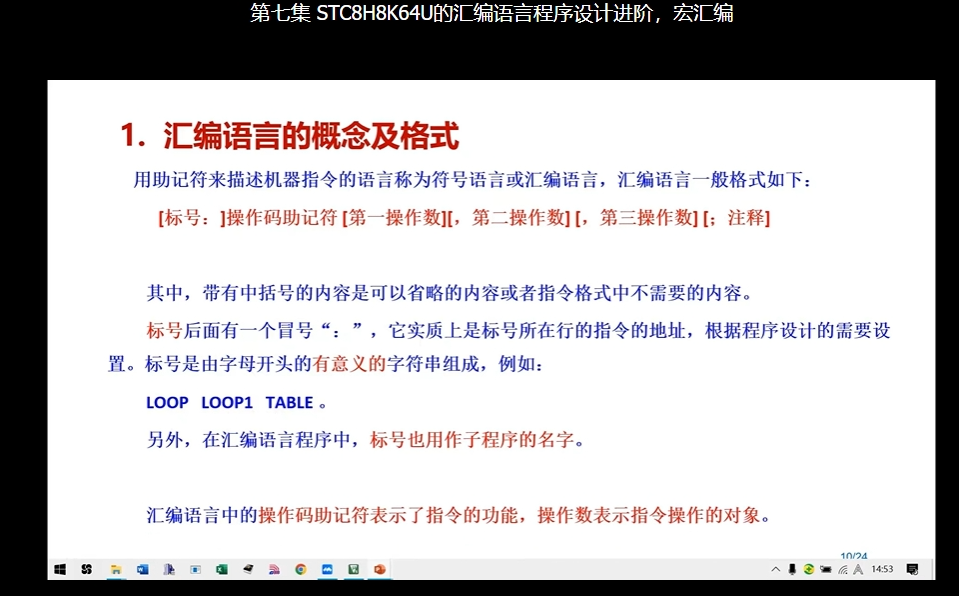Image resolution: width=959 pixels, height=596 pixels.
Task: Click the slide heading '1. 汇编语言的概念及格式'
Action: (x=289, y=135)
